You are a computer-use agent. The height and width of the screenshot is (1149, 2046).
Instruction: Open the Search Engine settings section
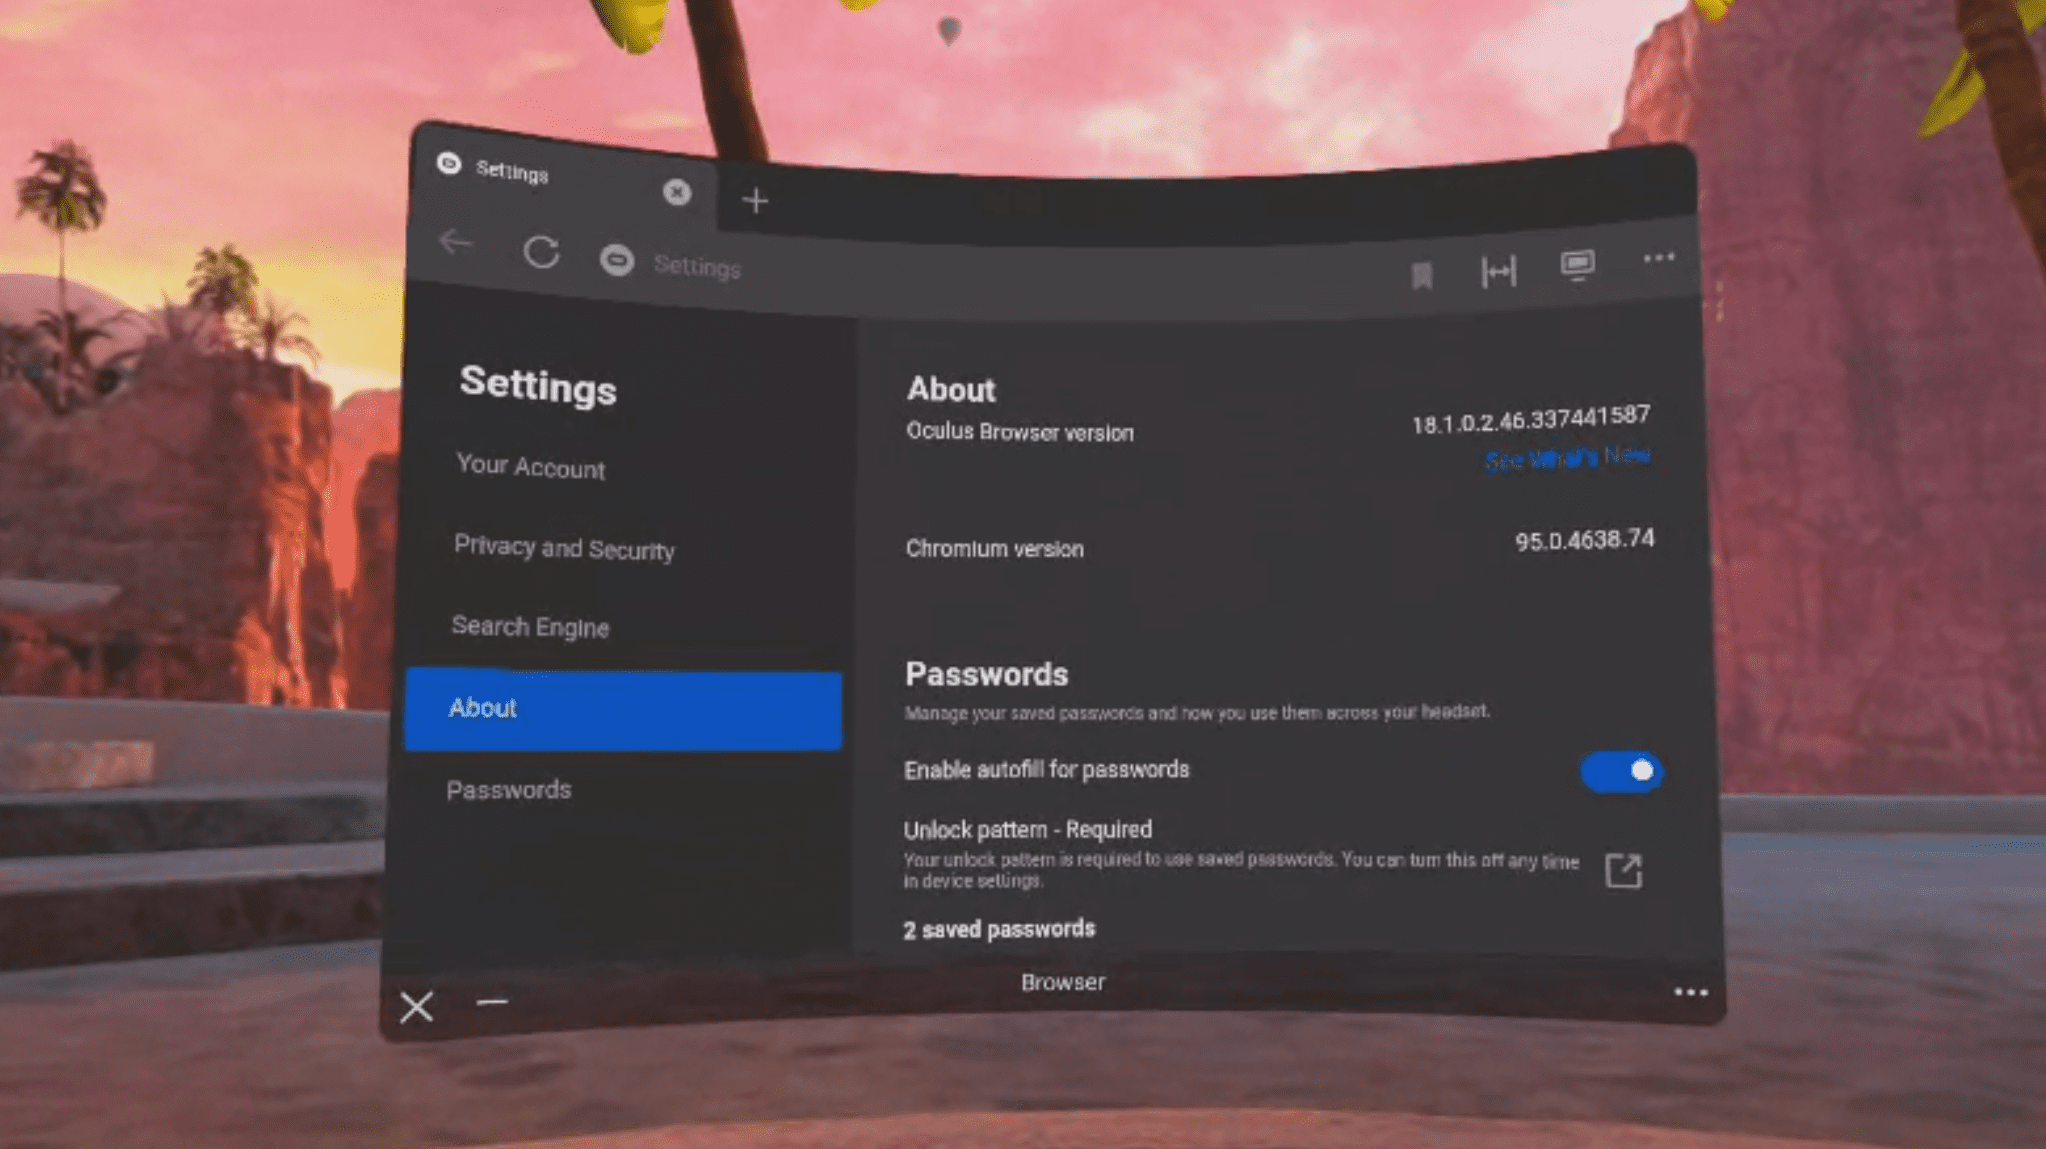click(x=531, y=626)
